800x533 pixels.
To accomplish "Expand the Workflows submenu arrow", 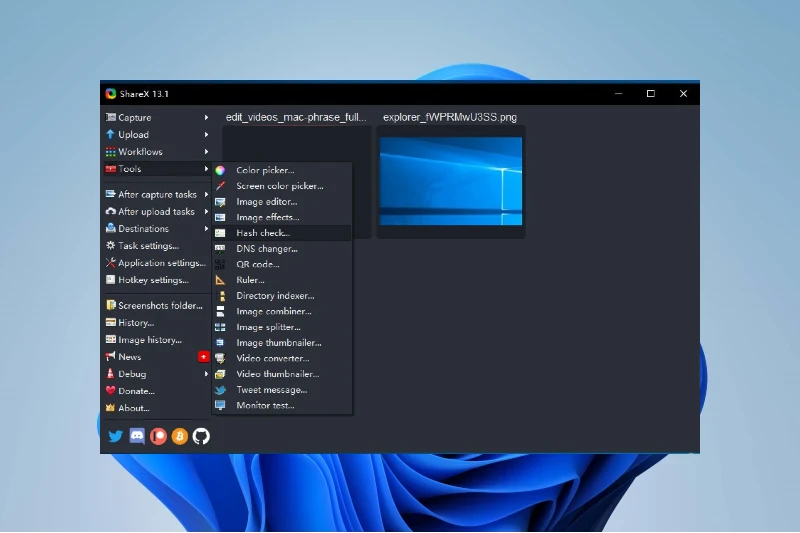I will (206, 151).
